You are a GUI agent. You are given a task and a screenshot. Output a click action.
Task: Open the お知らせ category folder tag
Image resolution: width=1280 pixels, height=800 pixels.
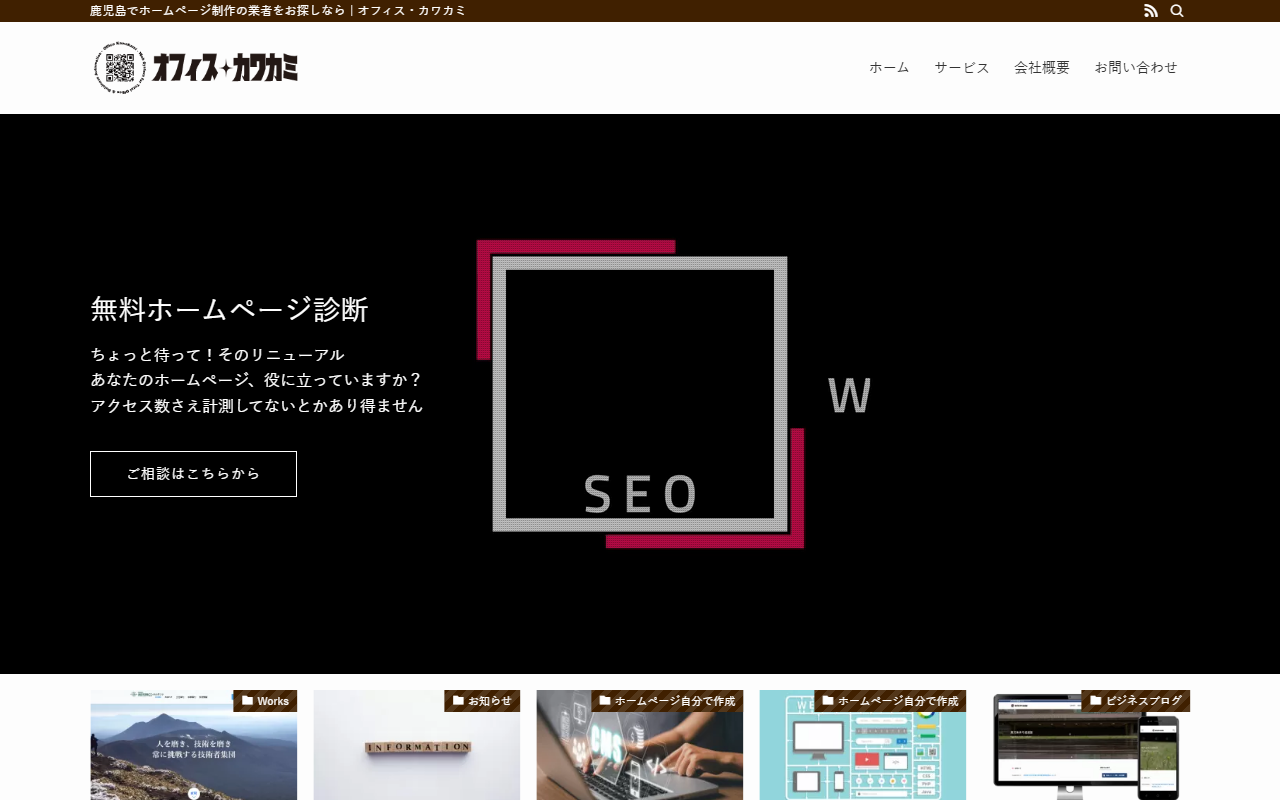click(482, 701)
